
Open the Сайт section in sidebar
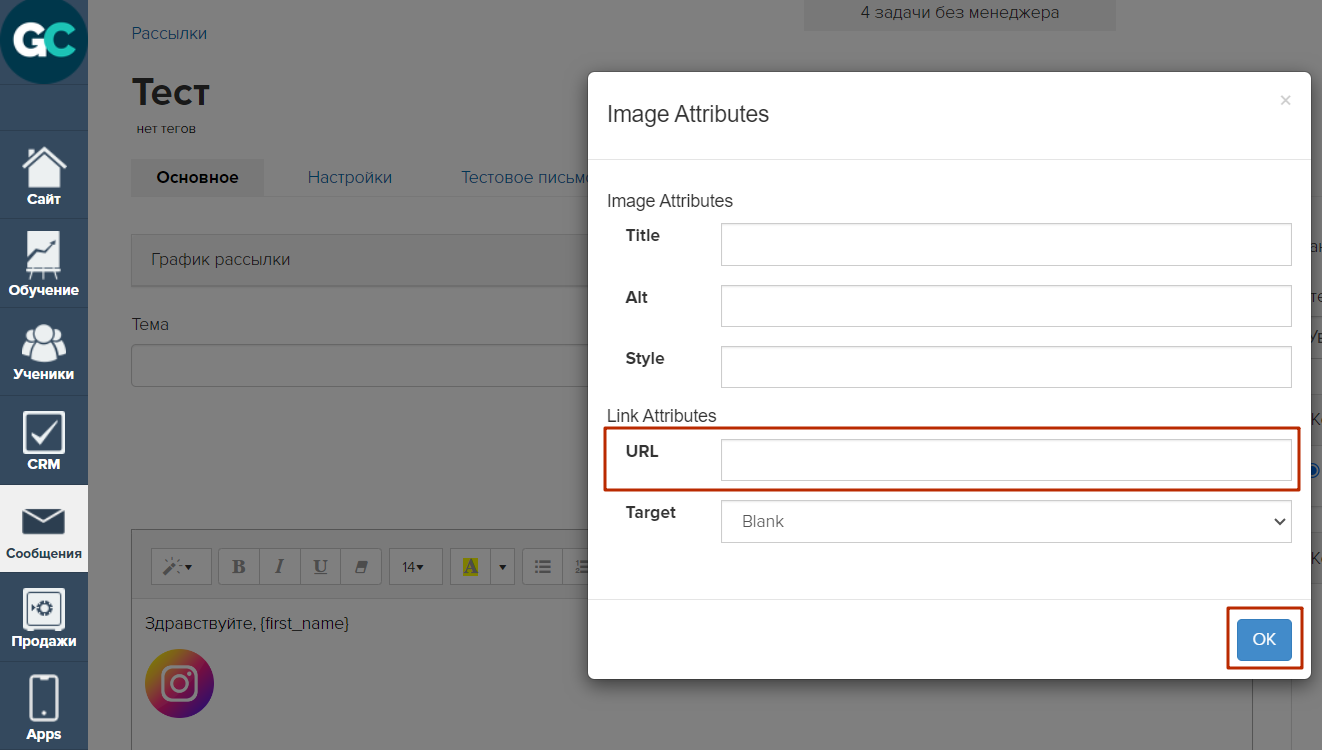point(44,176)
